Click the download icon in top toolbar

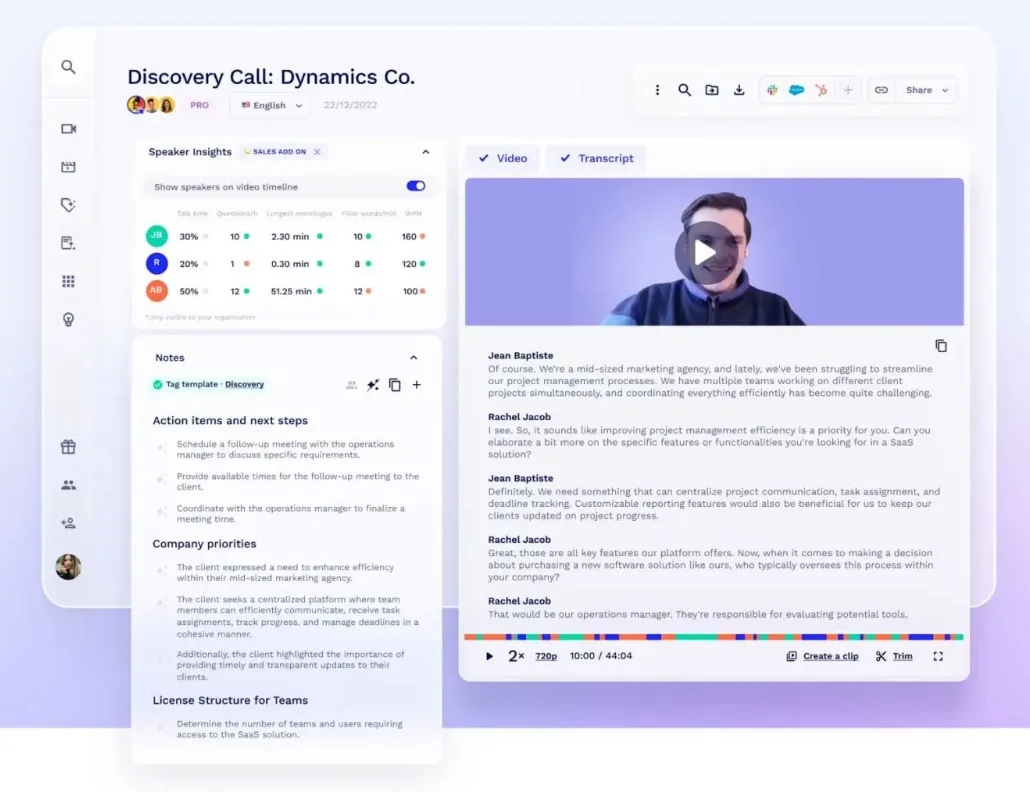(739, 90)
